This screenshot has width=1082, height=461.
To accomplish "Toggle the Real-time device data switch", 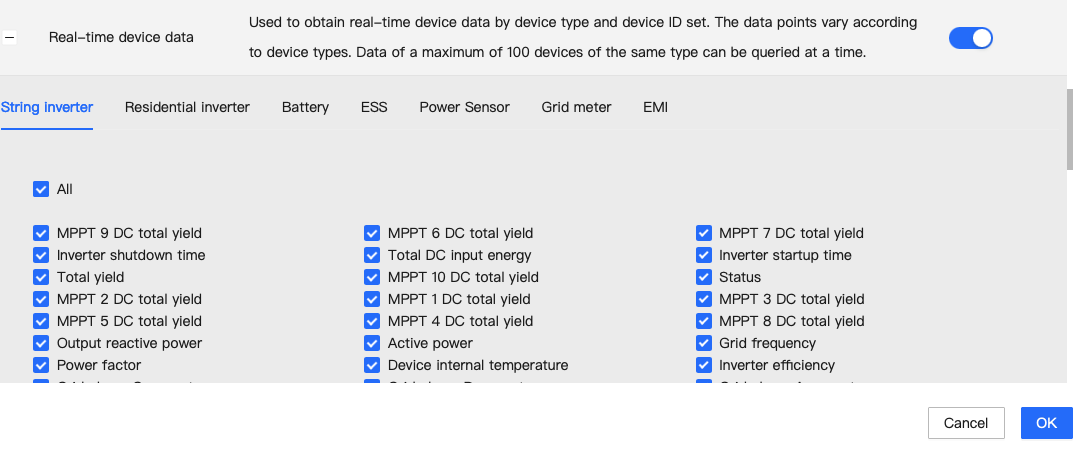I will [970, 38].
